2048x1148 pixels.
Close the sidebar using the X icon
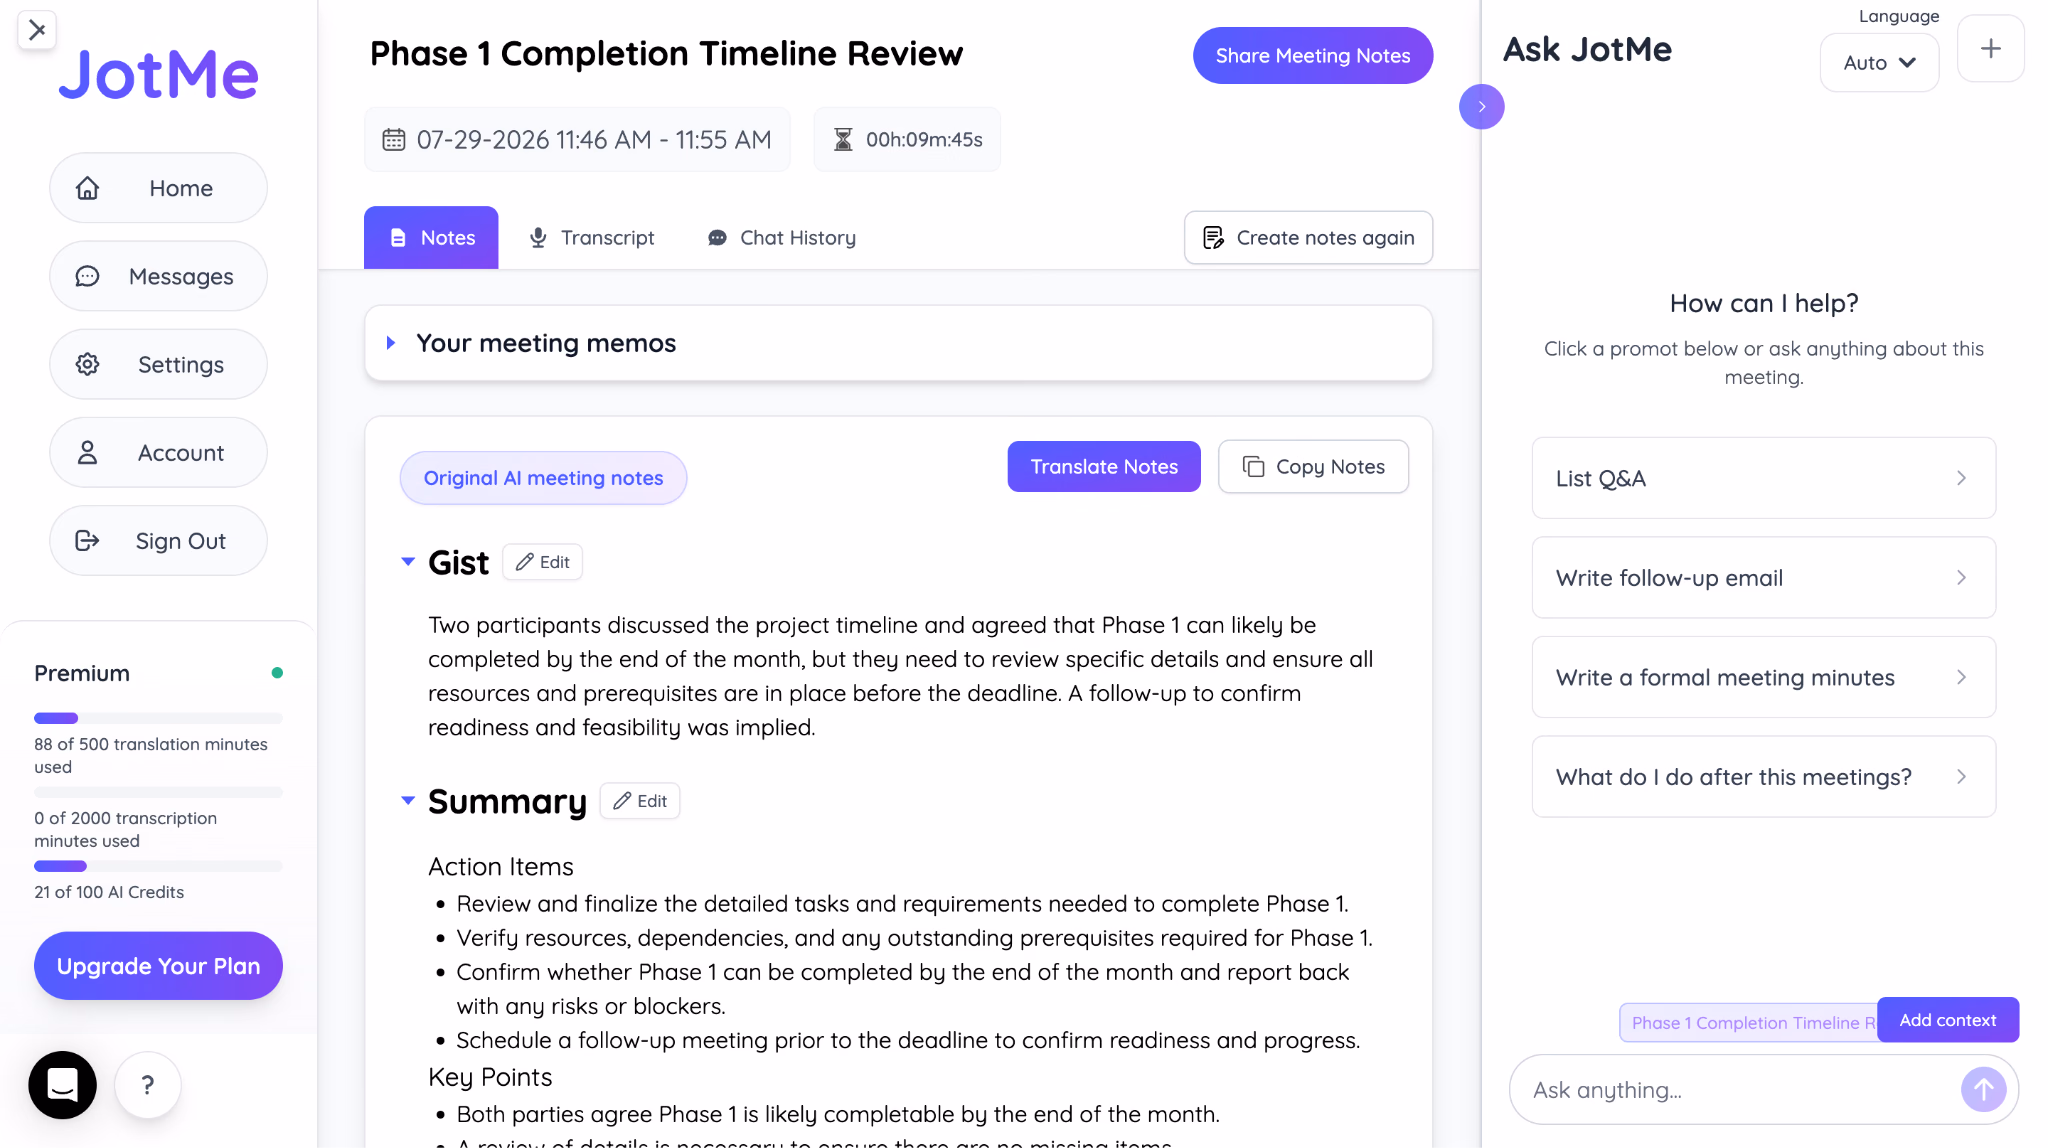[37, 30]
